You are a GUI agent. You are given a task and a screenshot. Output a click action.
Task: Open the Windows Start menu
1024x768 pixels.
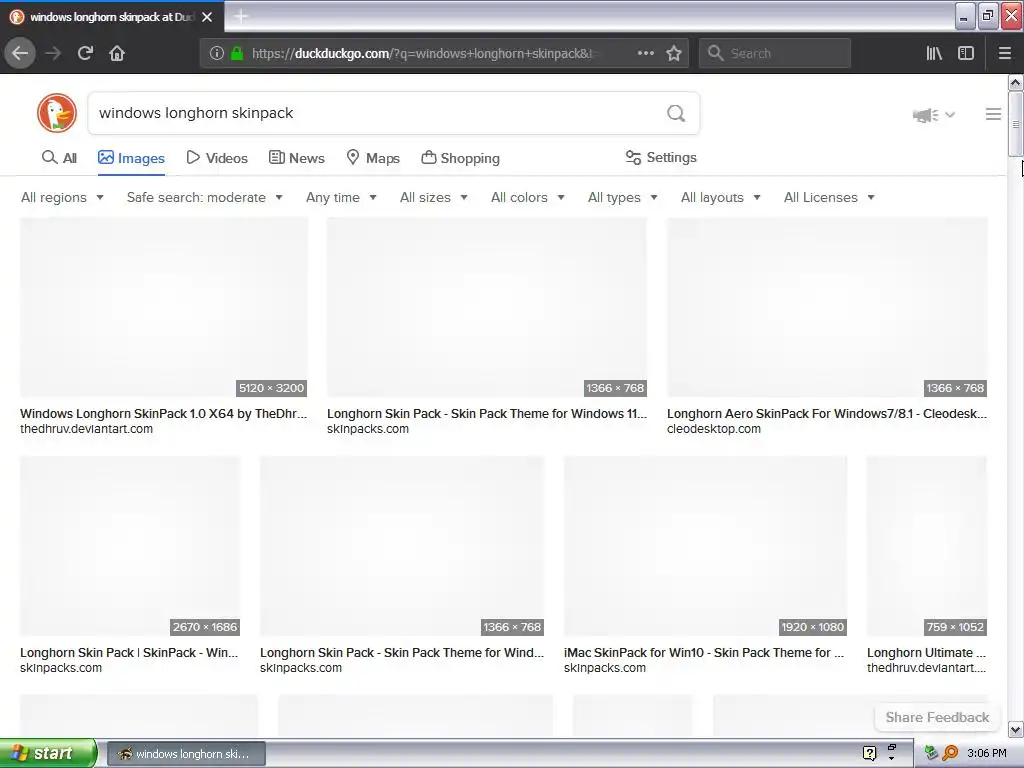[x=48, y=753]
